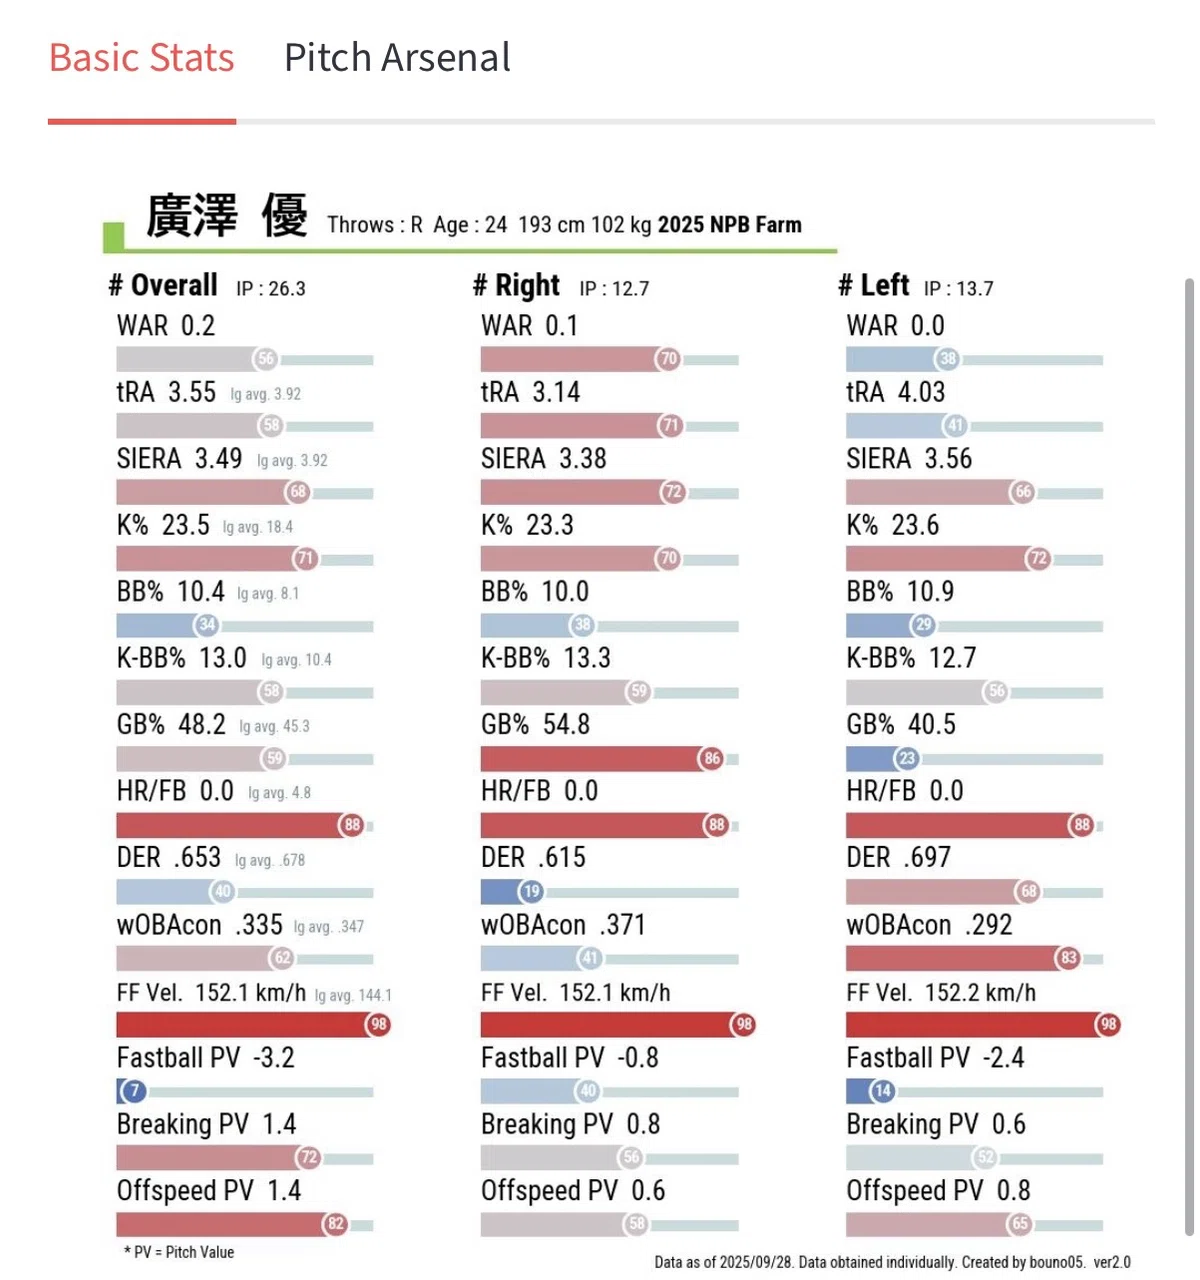Click the Right DER percentile badge 19
Screen dimensions: 1200x1280
click(531, 891)
